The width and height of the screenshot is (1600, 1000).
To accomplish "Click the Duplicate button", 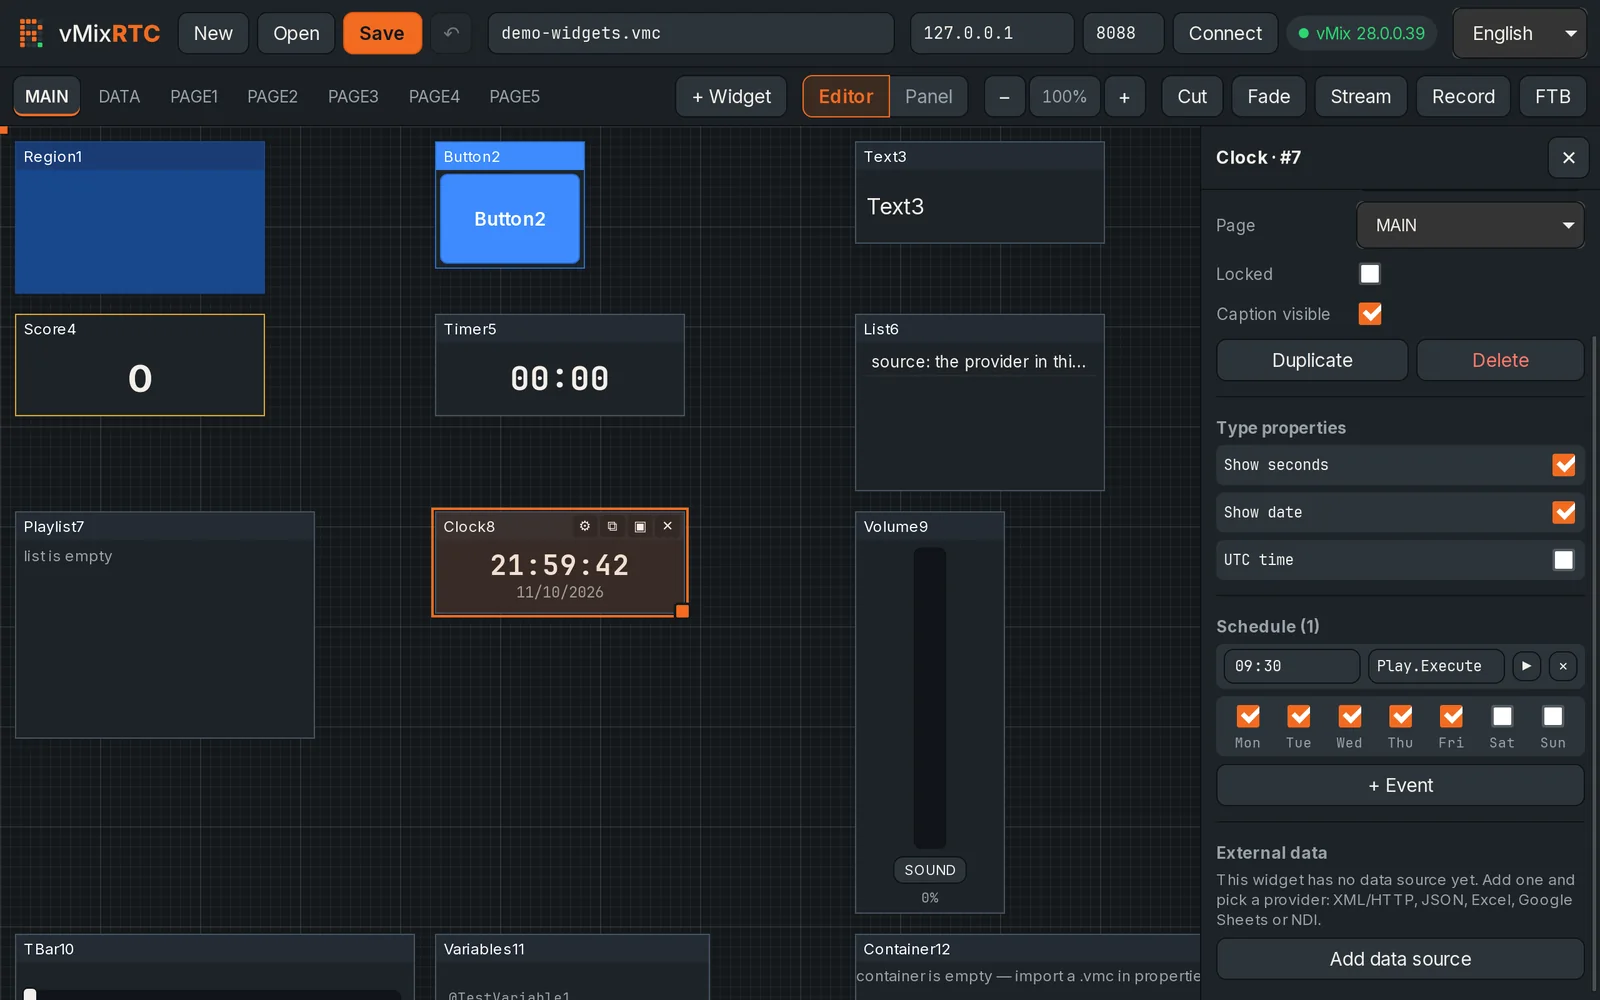I will (1312, 360).
